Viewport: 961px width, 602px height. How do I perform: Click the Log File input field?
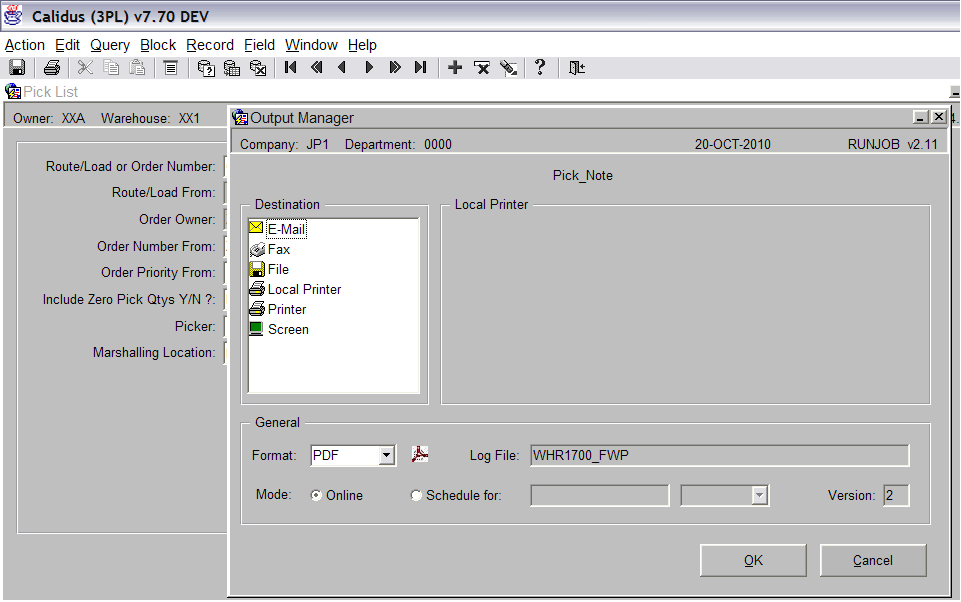coord(720,455)
